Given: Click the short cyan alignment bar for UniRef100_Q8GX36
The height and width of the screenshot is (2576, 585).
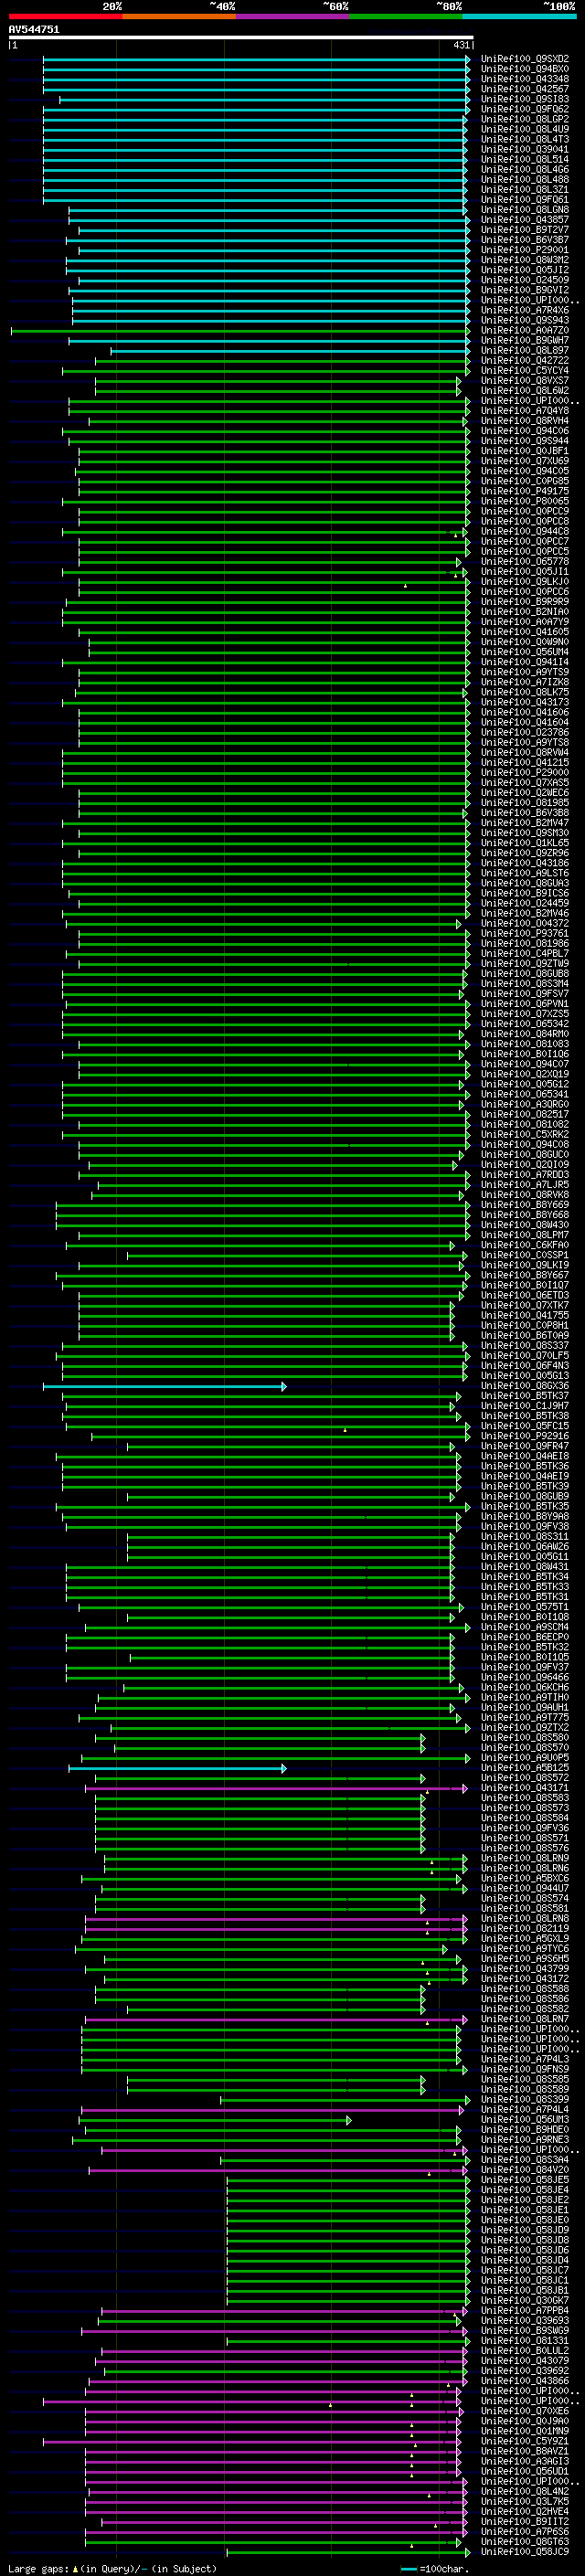Looking at the screenshot, I should tap(164, 1386).
